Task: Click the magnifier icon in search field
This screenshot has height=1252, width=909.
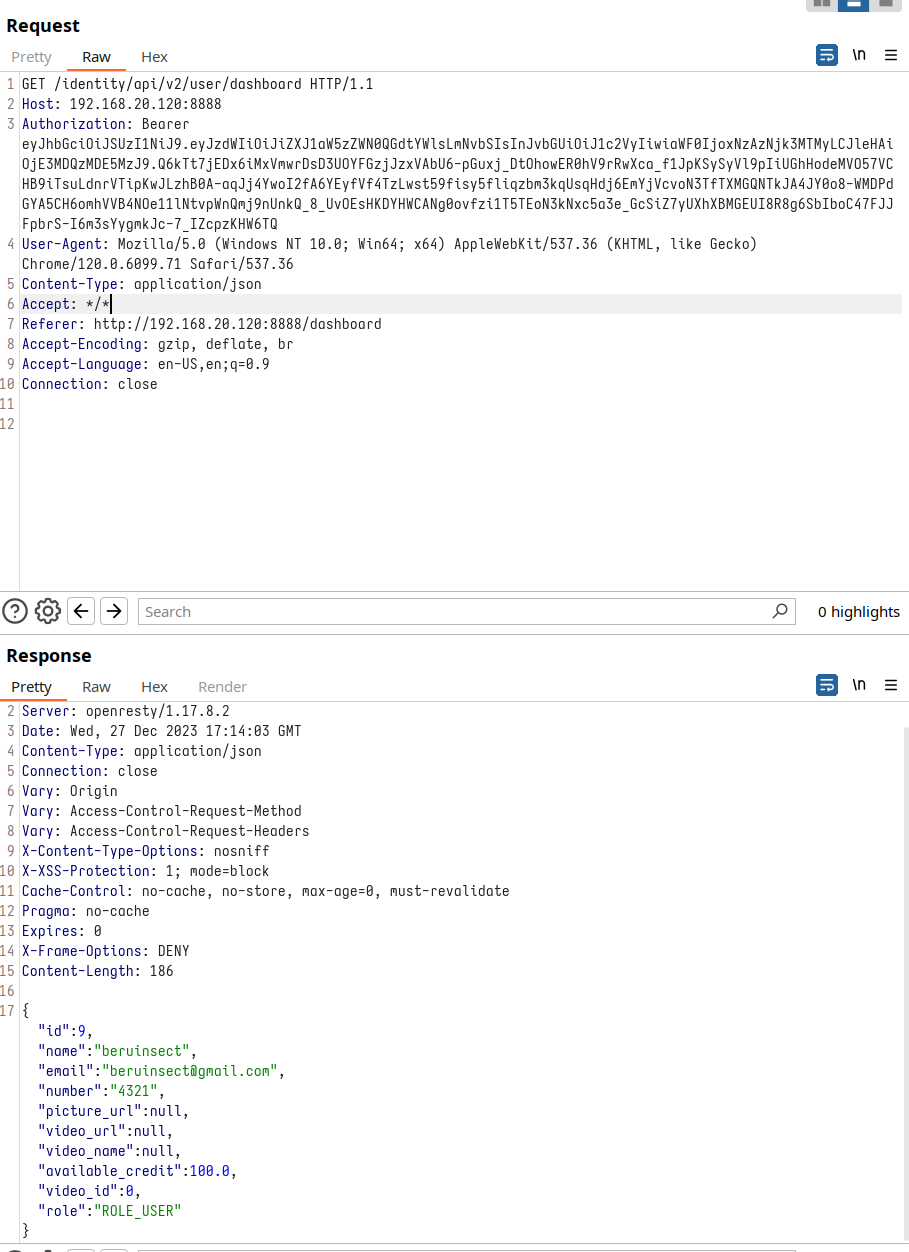Action: [x=780, y=611]
